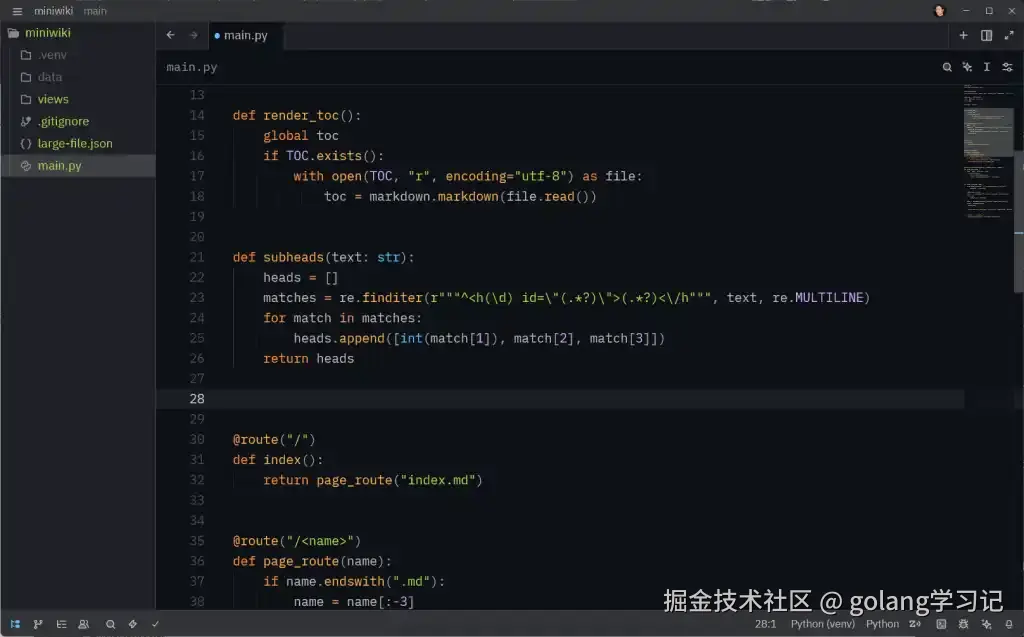Viewport: 1024px width, 637px height.
Task: Click the diagnostics checkmark icon
Action: (x=155, y=624)
